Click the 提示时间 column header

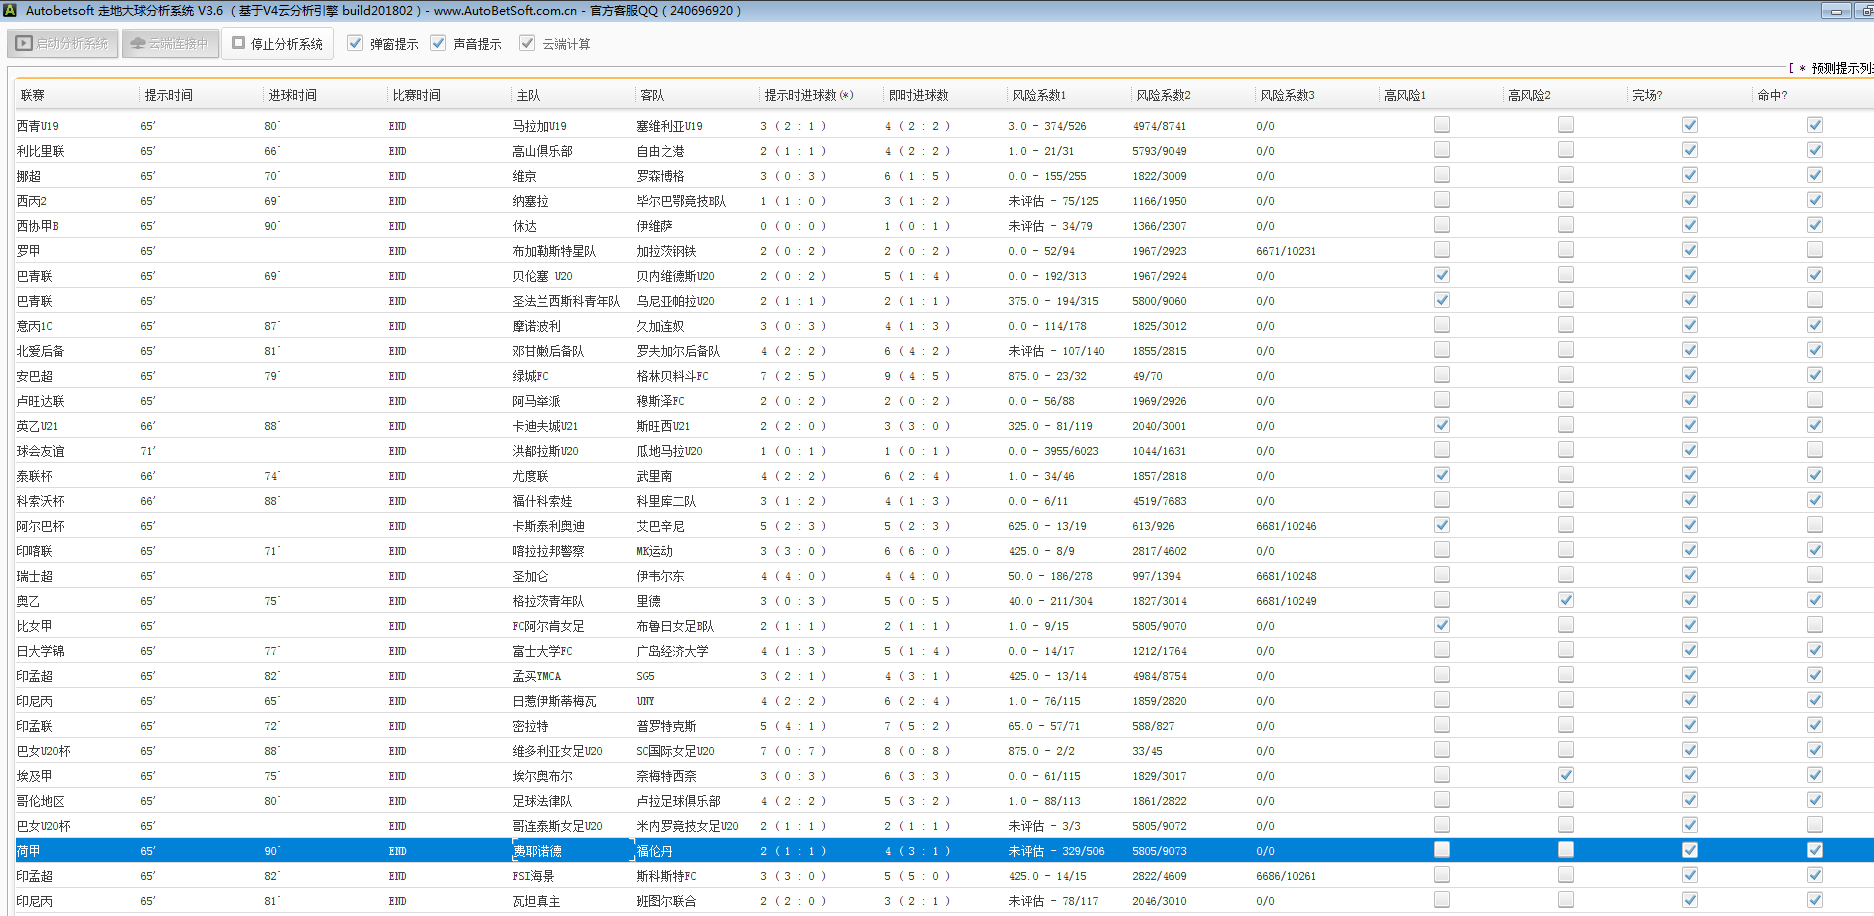pyautogui.click(x=168, y=96)
